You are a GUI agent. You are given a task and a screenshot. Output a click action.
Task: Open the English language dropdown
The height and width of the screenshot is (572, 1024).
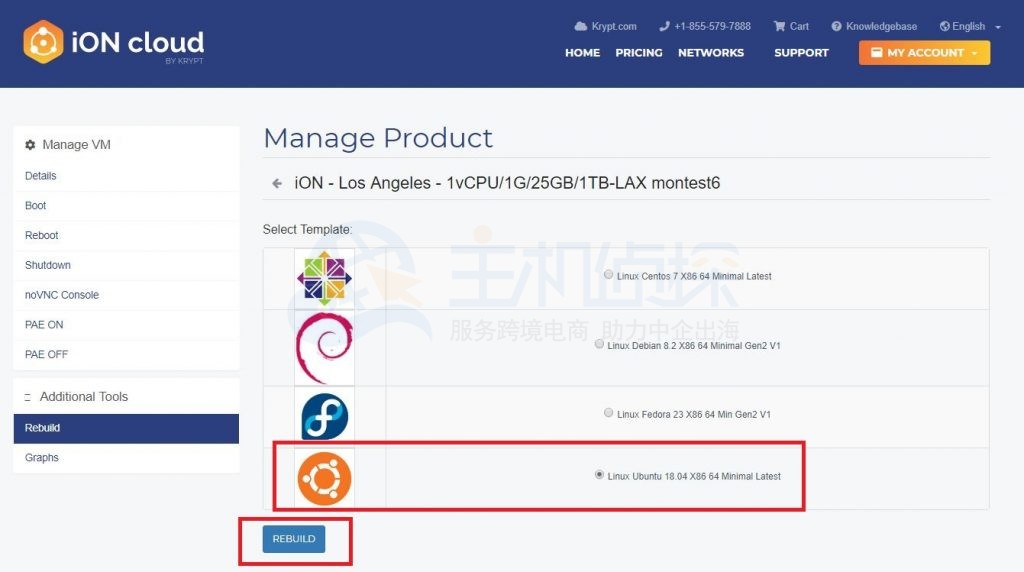coord(970,26)
